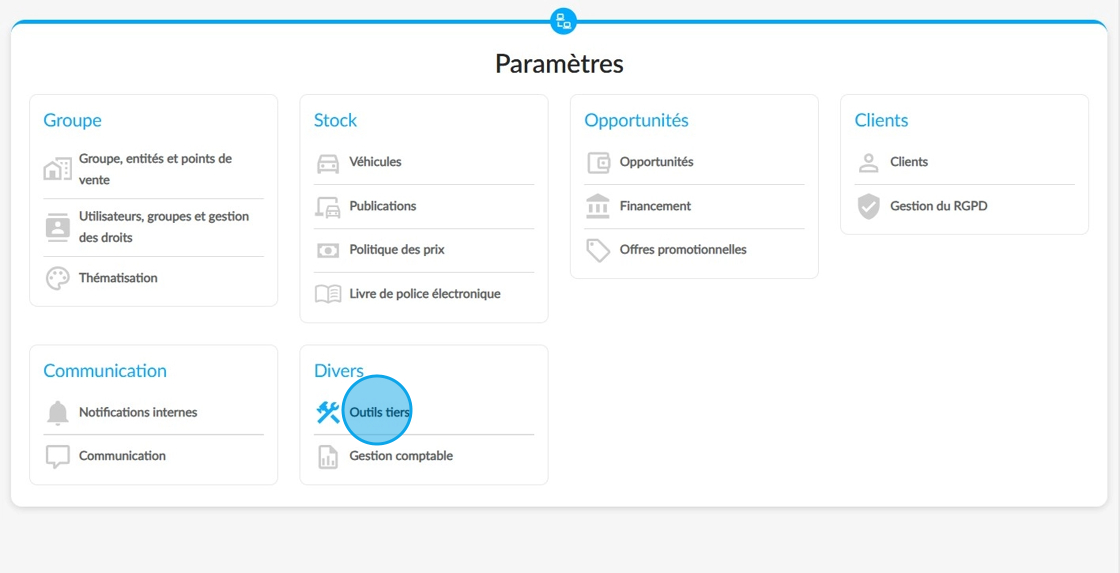Click the building icon for Groupe, entités
Viewport: 1120px width, 573px height.
point(58,169)
